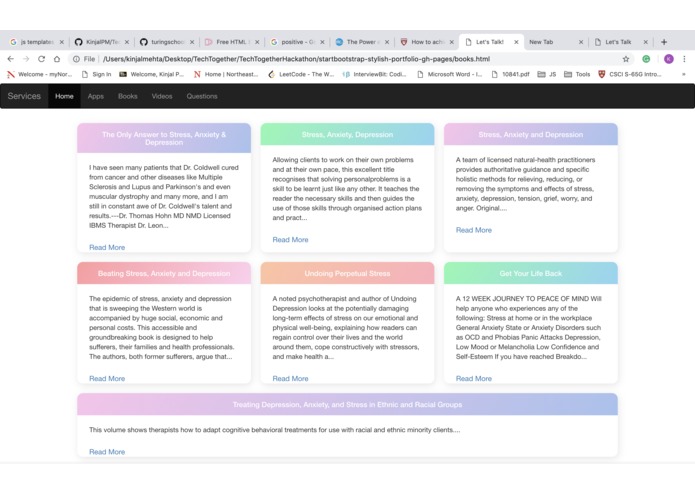This screenshot has height=494, width=695.
Task: Click 'Undoing Perpetual Stress' card header
Action: tap(348, 273)
